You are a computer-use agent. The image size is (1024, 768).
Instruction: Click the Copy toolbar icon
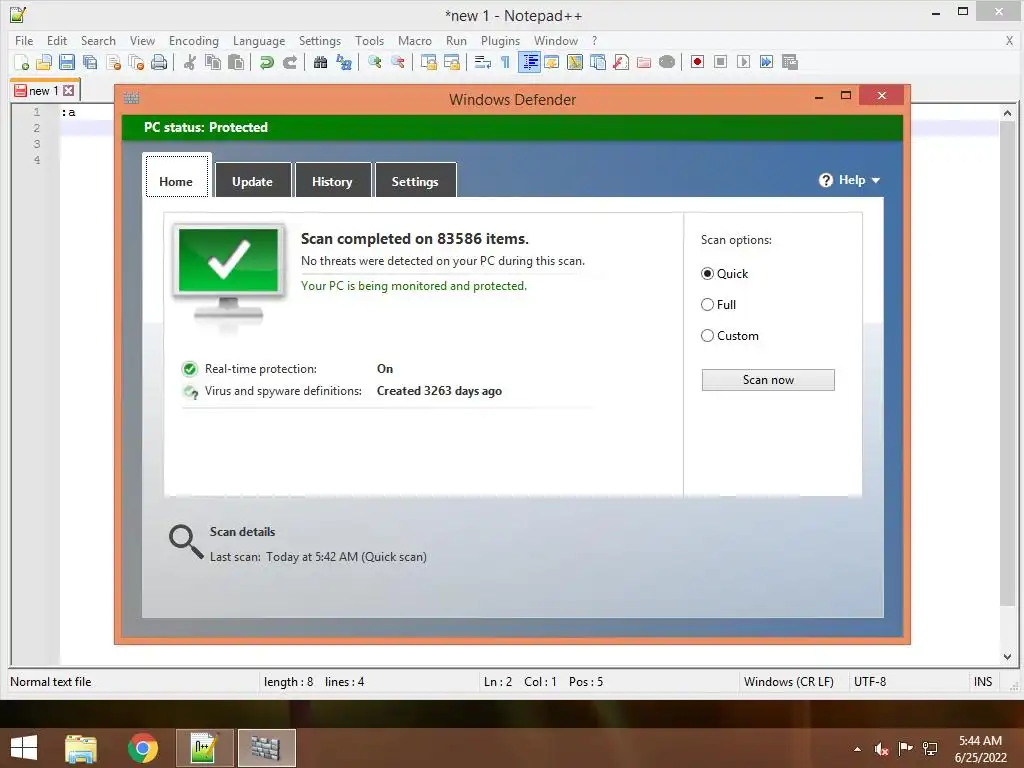213,62
